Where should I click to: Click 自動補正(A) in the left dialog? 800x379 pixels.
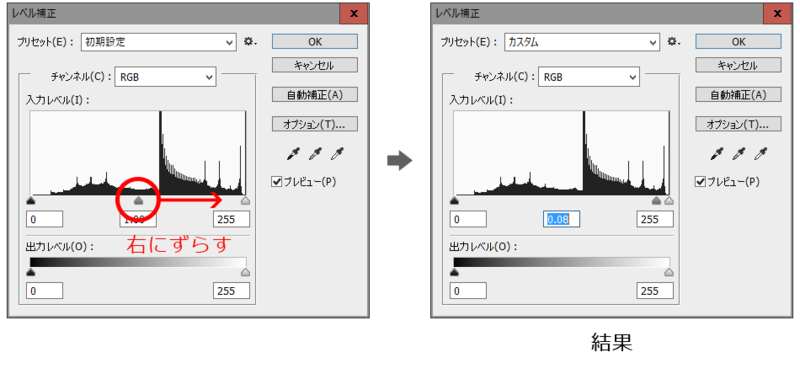pyautogui.click(x=315, y=94)
